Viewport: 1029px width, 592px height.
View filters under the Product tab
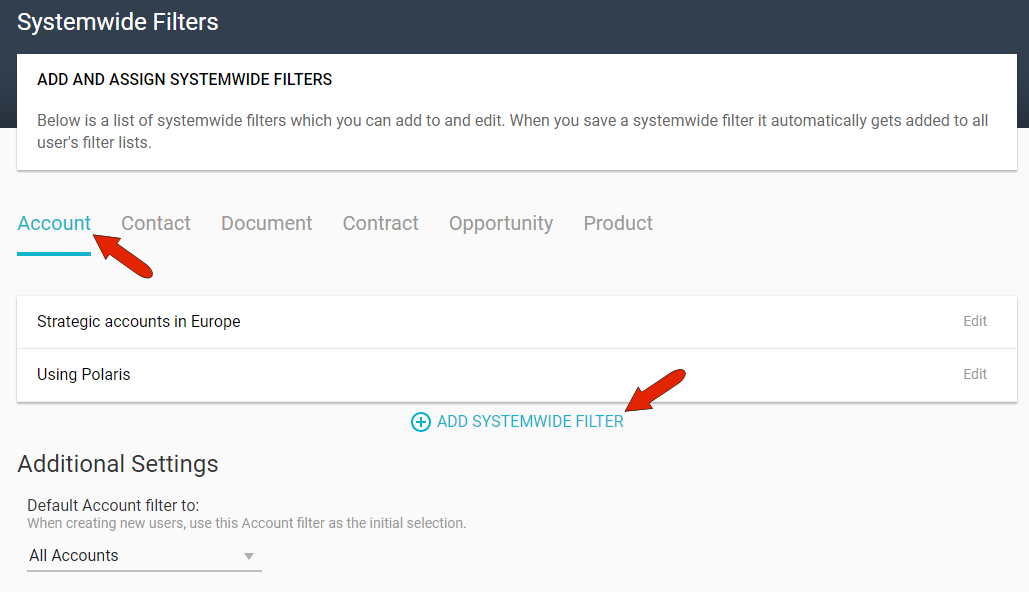coord(617,223)
